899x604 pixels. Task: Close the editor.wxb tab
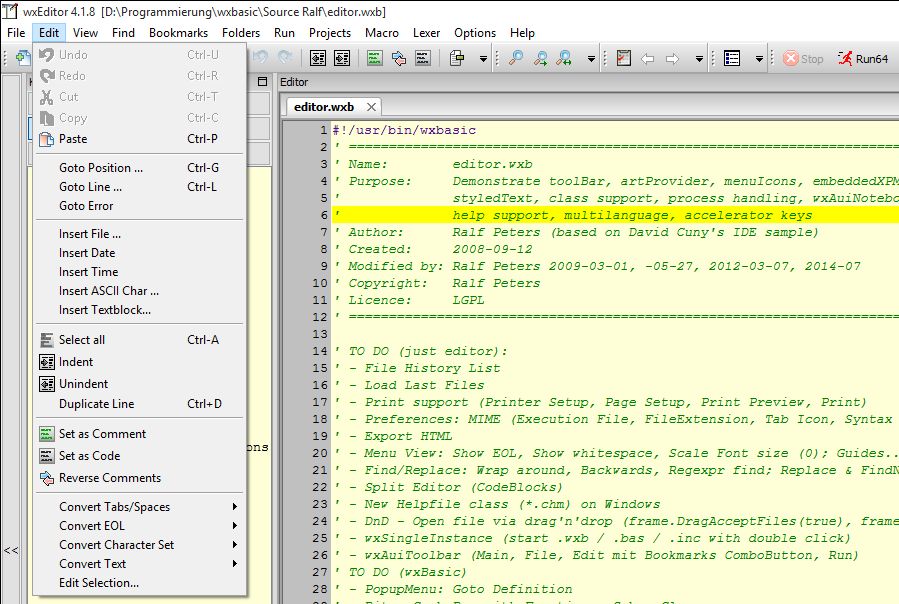pyautogui.click(x=372, y=107)
